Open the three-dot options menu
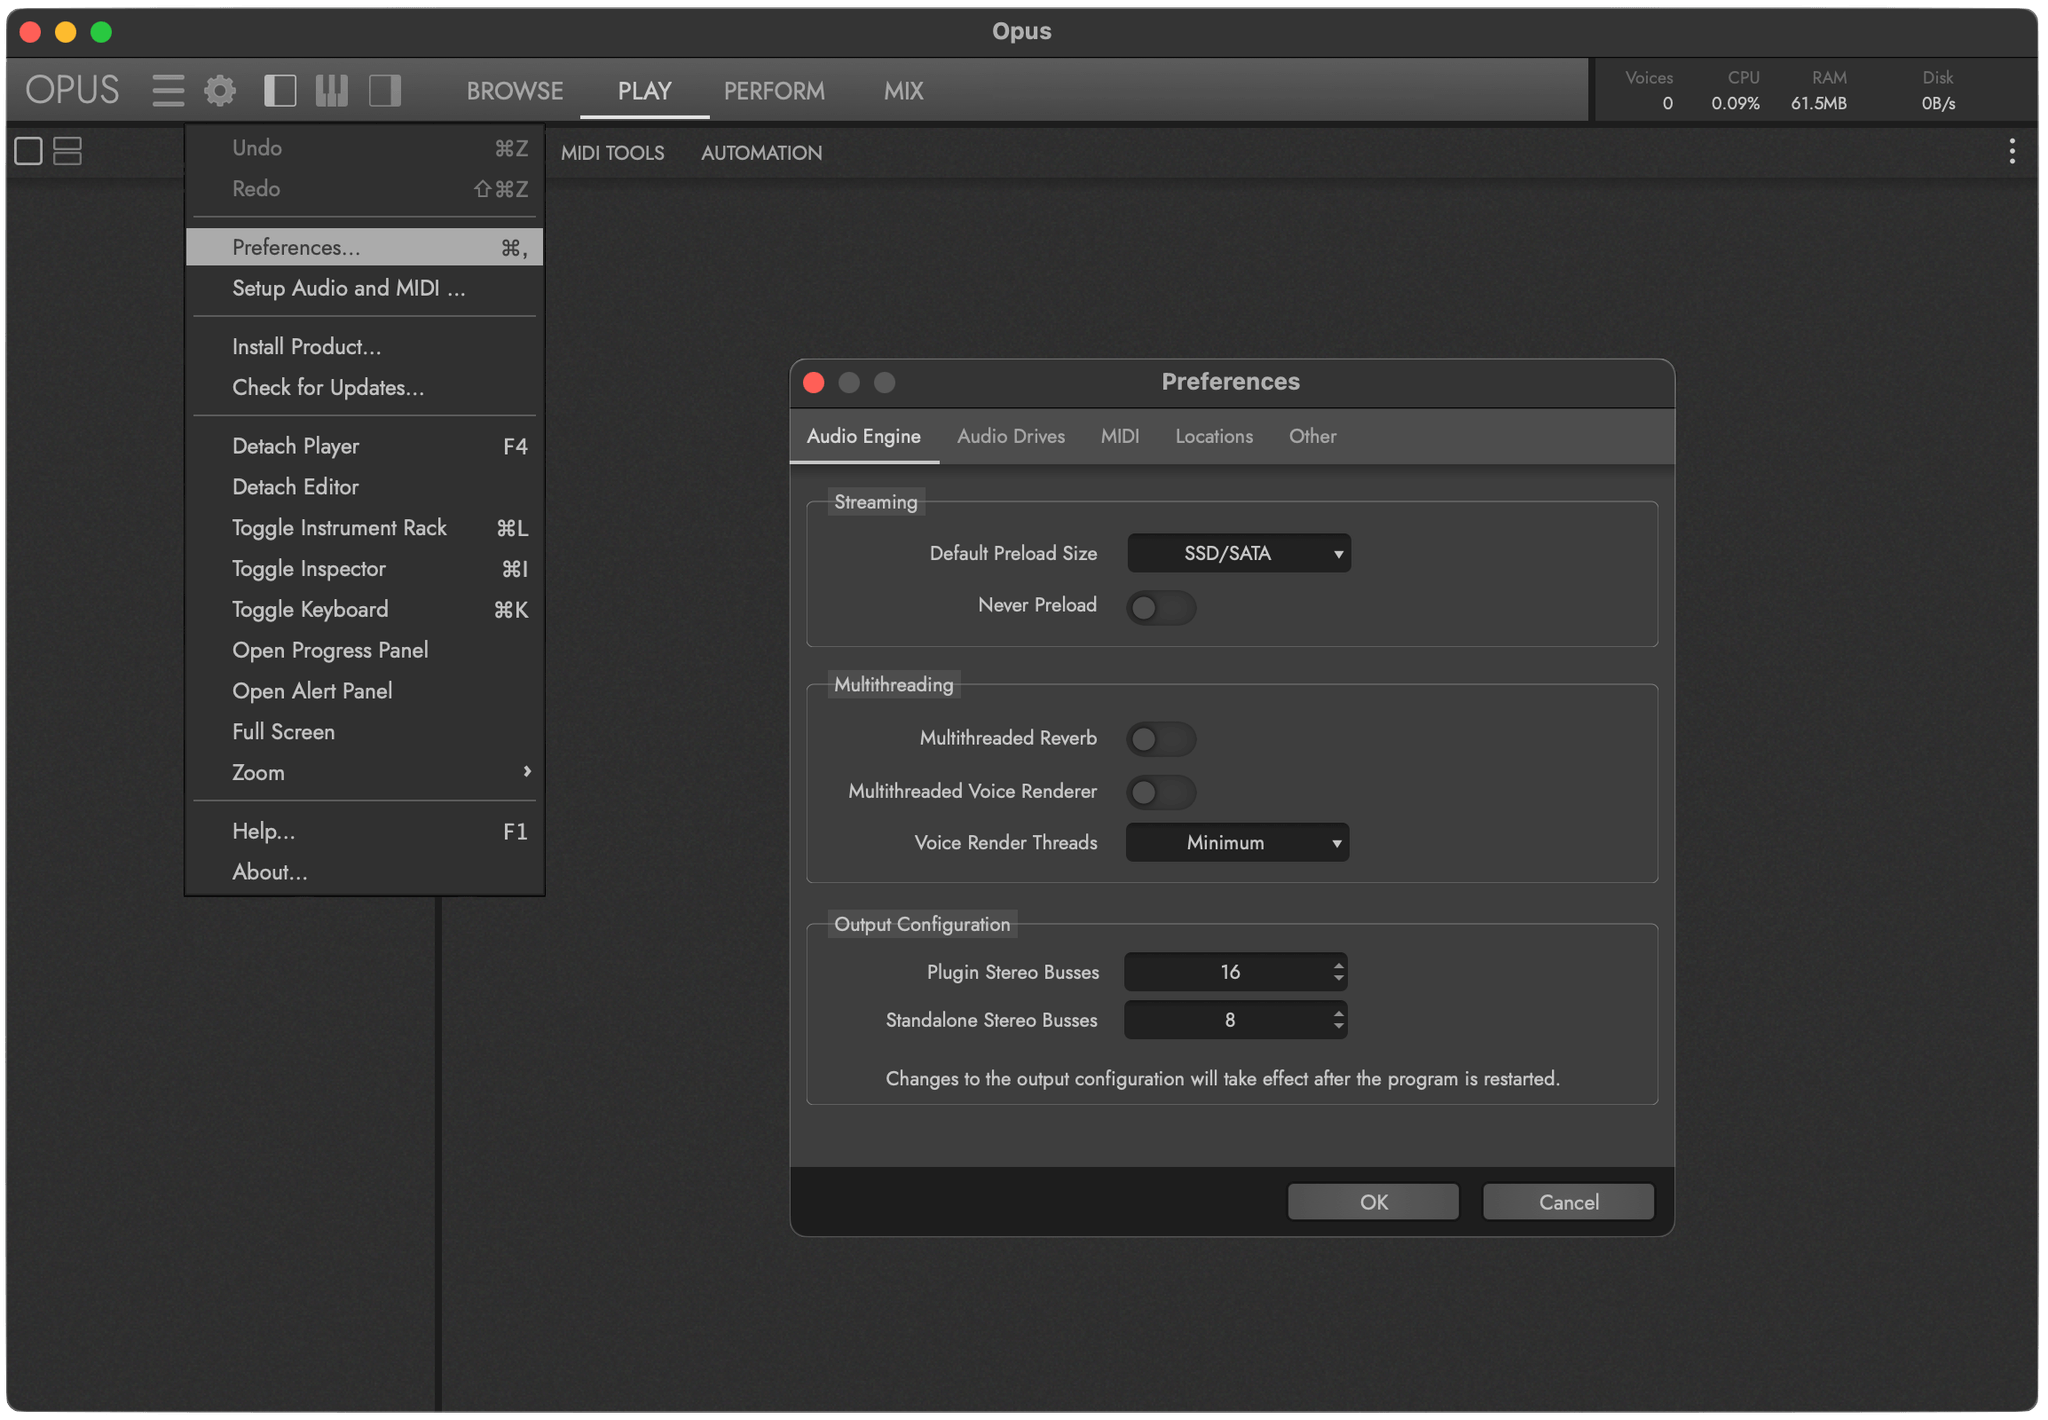 pos(2012,152)
